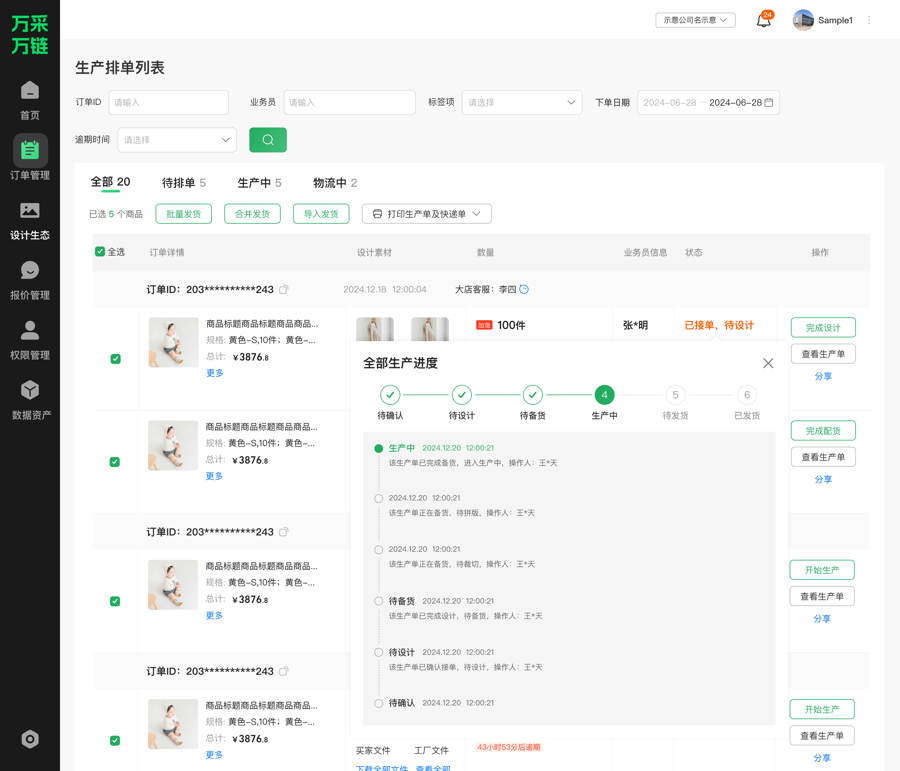The height and width of the screenshot is (771, 900).
Task: Open the 逾期时间 dropdown
Action: point(176,139)
